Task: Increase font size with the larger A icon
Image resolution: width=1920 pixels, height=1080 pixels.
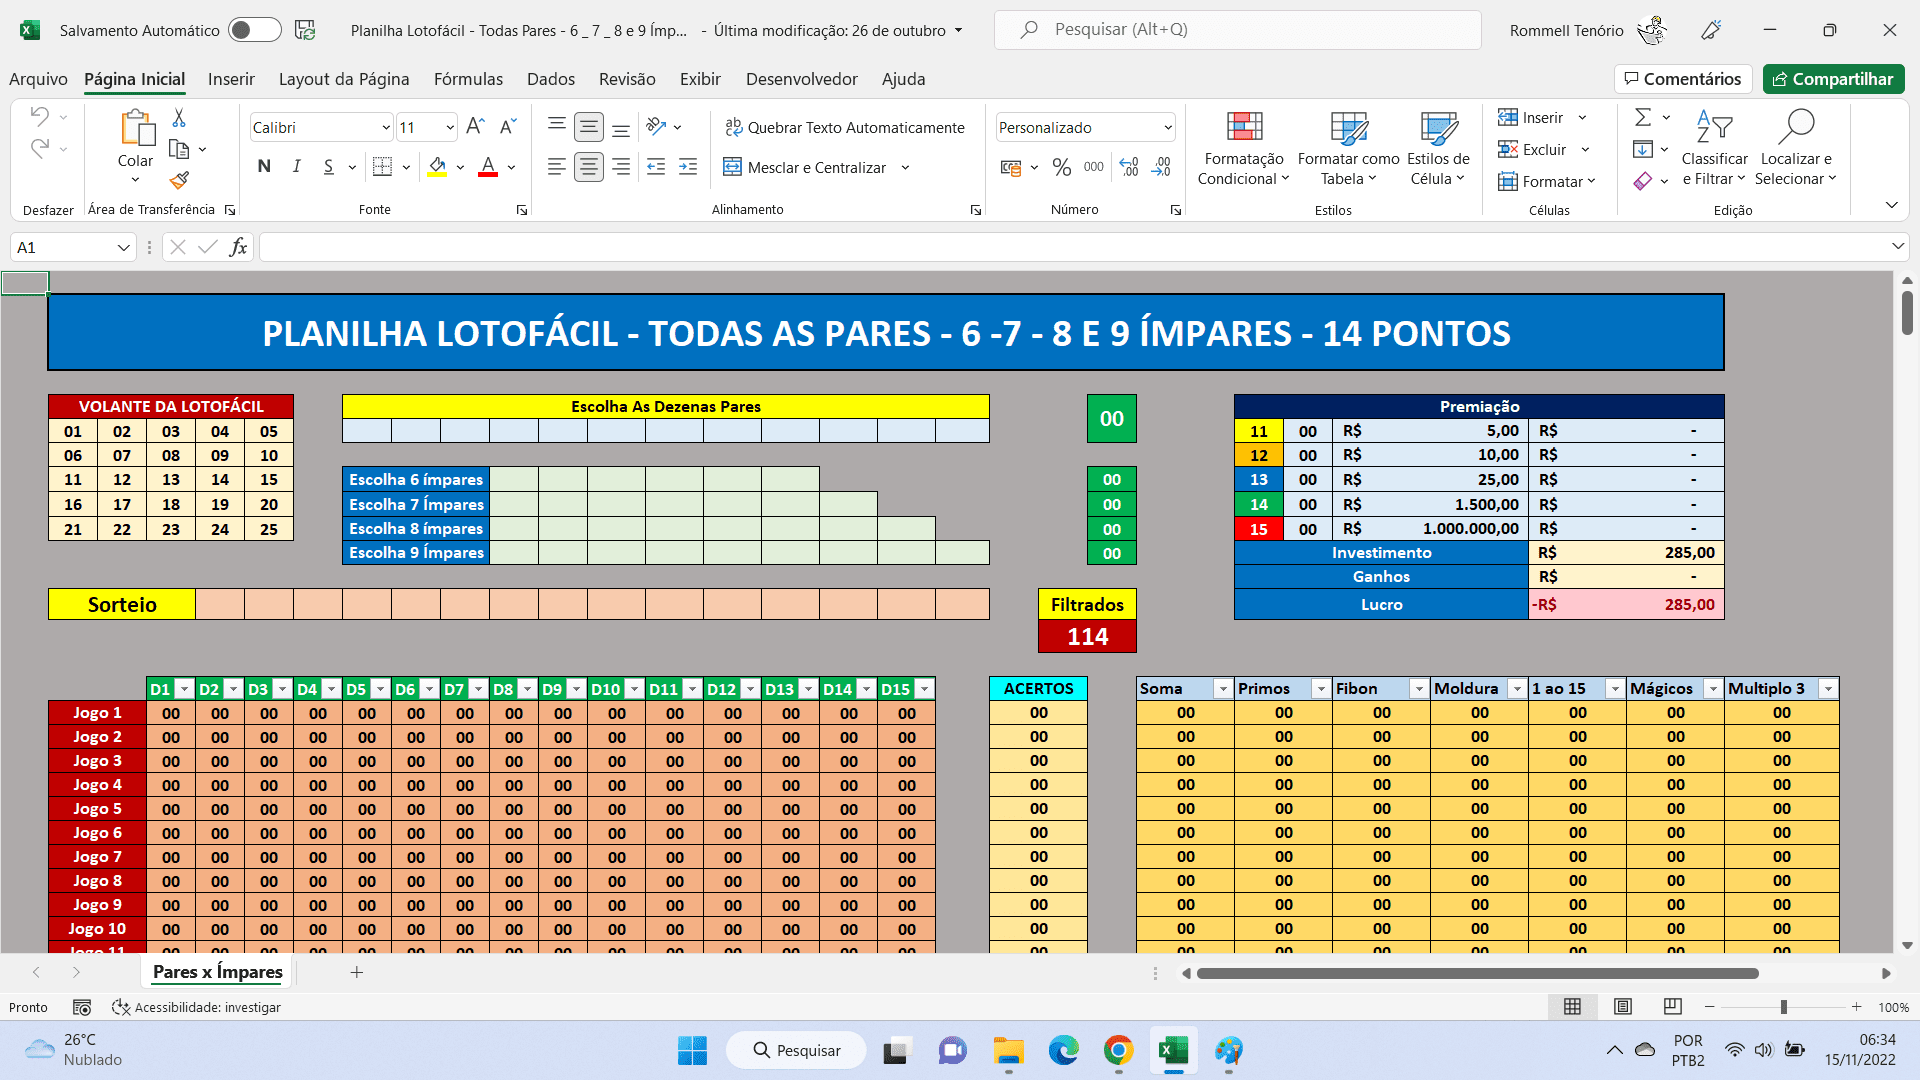Action: 476,126
